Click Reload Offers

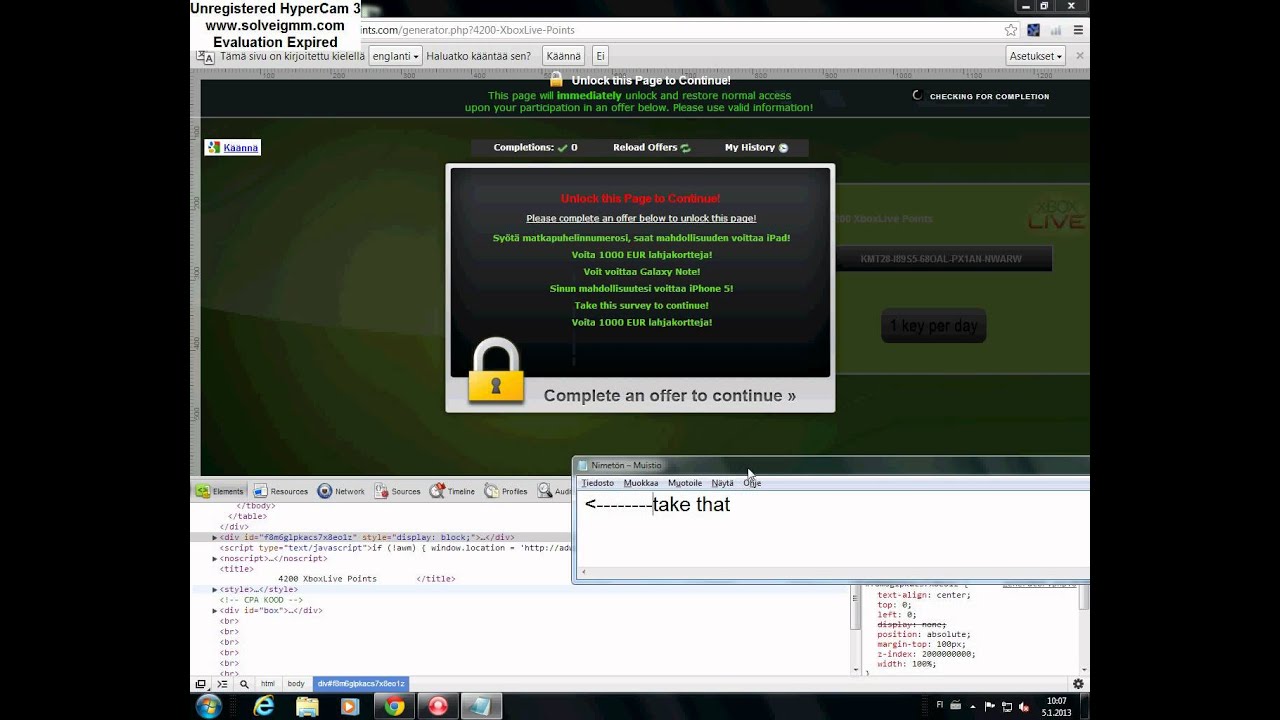(x=651, y=147)
